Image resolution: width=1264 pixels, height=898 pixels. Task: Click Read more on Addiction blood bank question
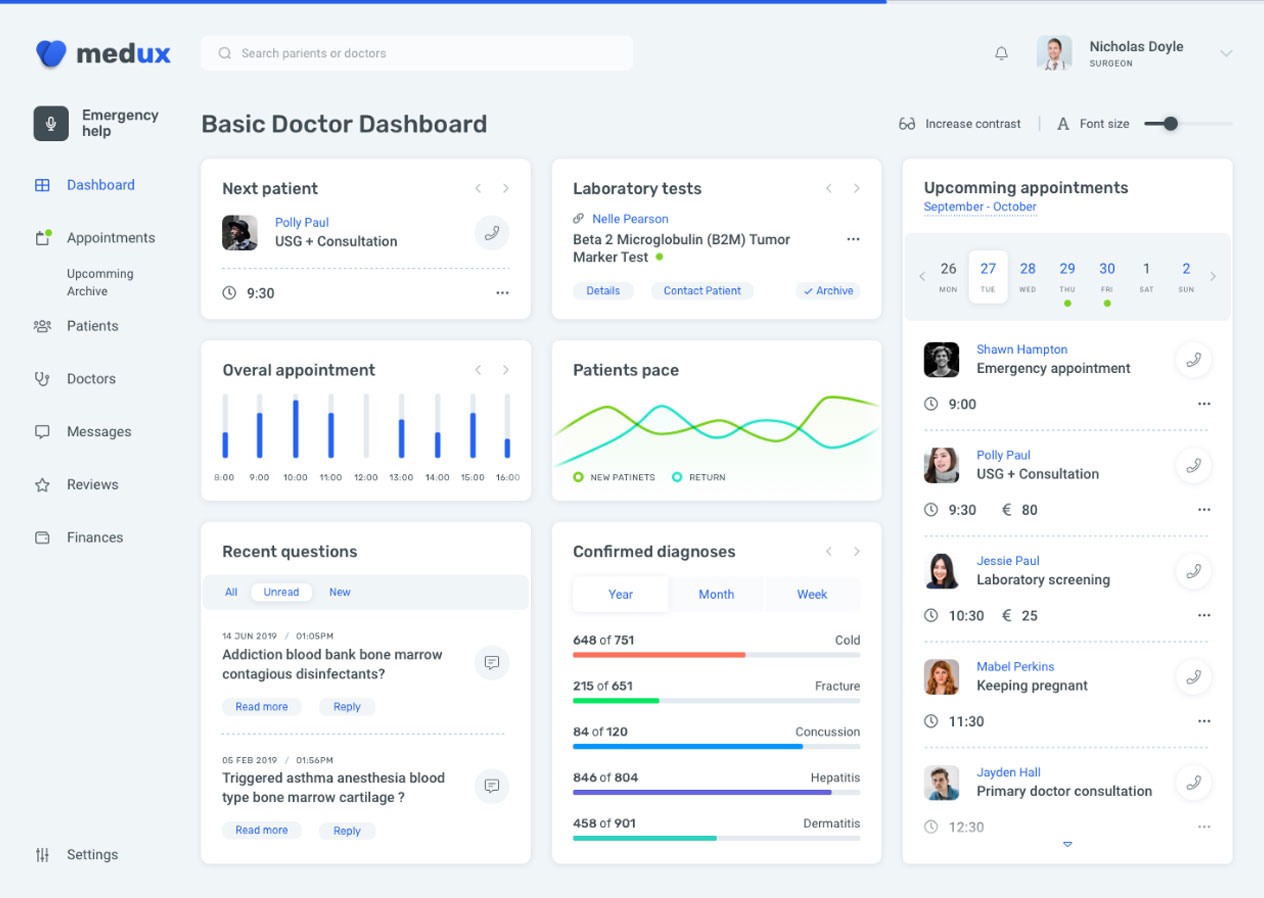click(x=261, y=707)
